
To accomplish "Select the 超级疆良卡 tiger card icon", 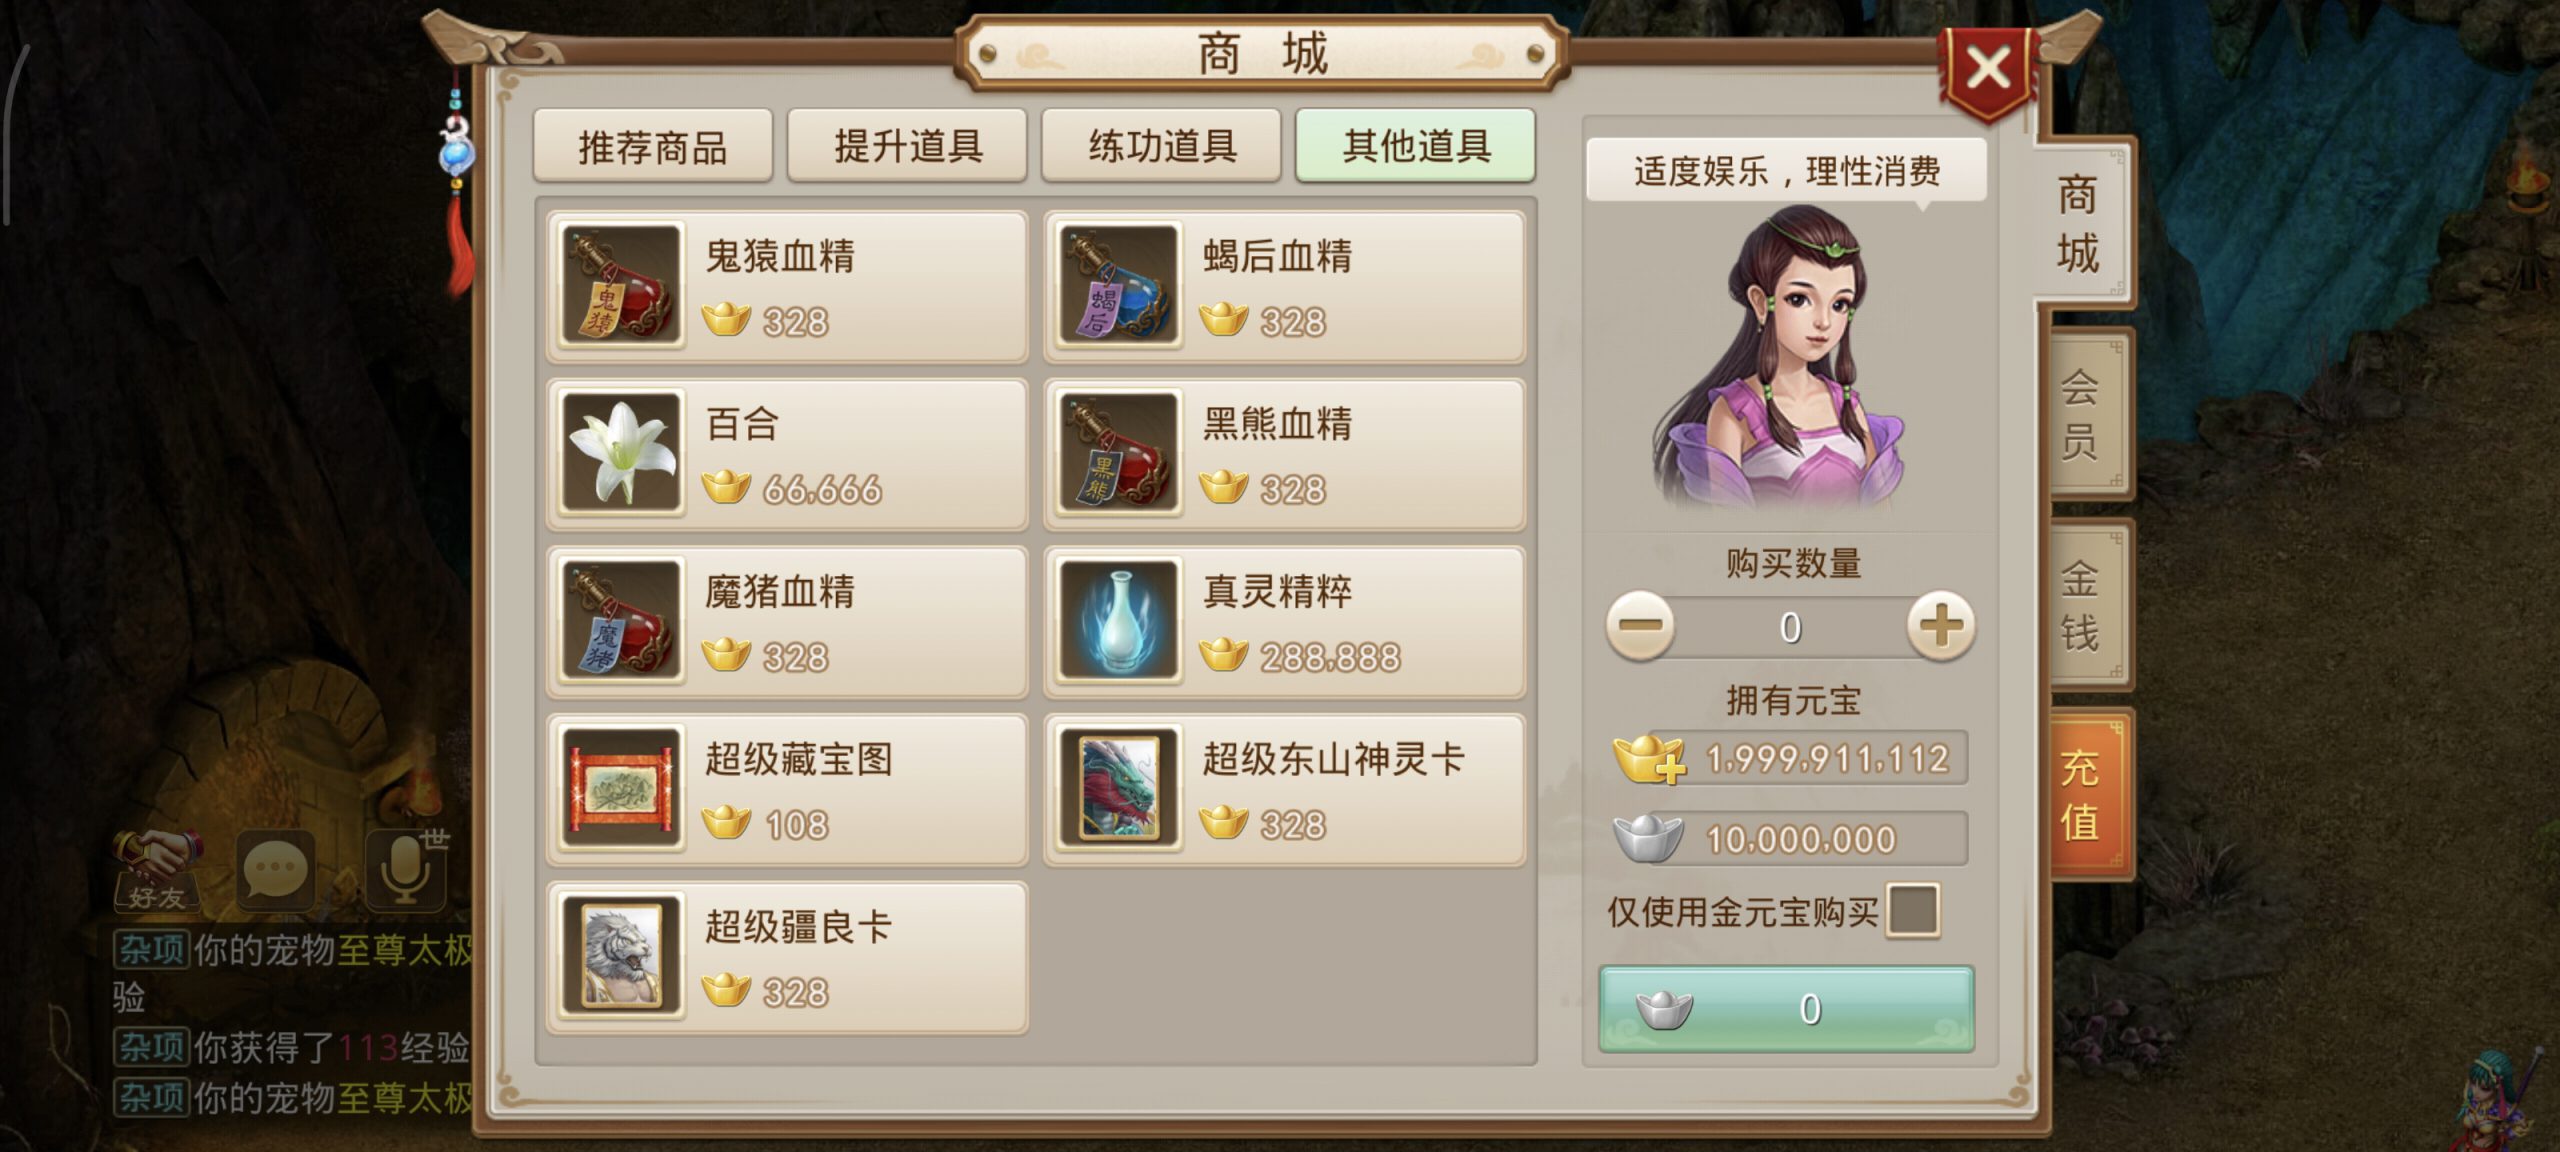I will tap(621, 956).
